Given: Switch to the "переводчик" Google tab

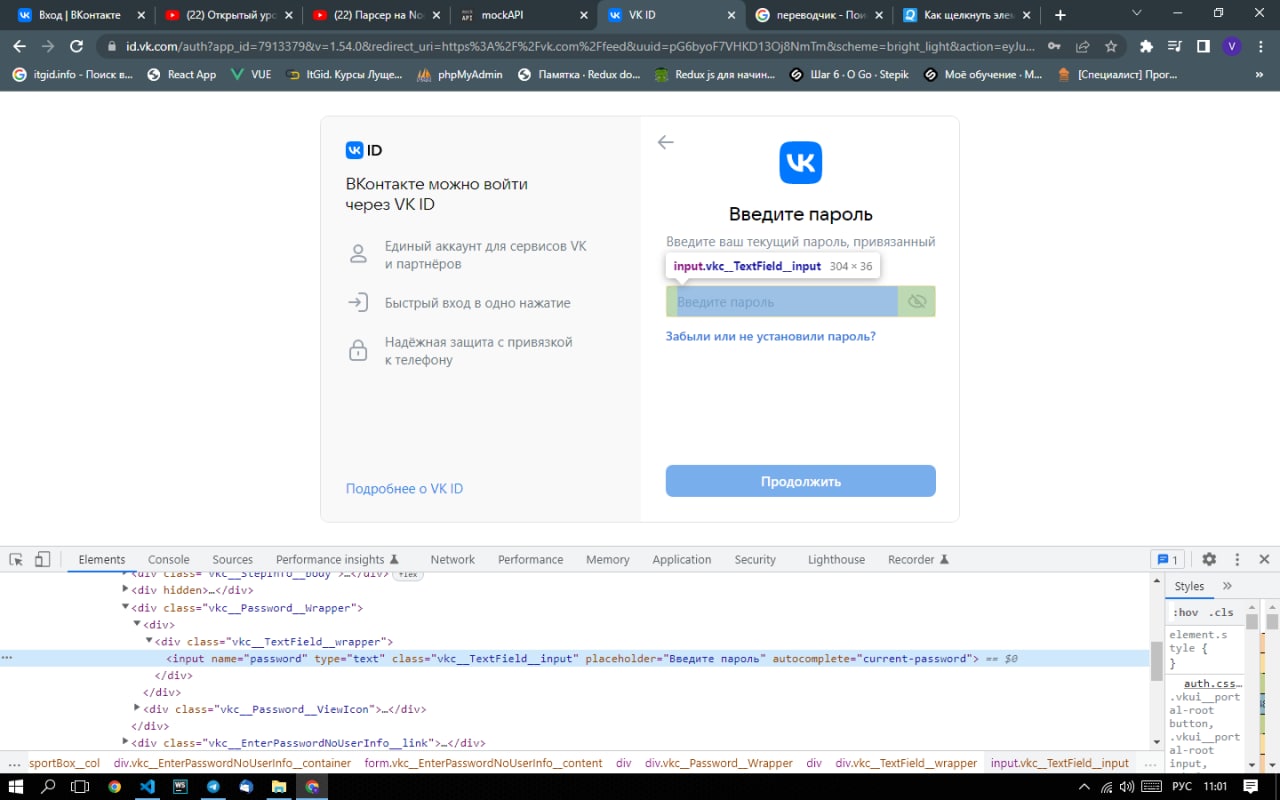Looking at the screenshot, I should click(x=818, y=15).
